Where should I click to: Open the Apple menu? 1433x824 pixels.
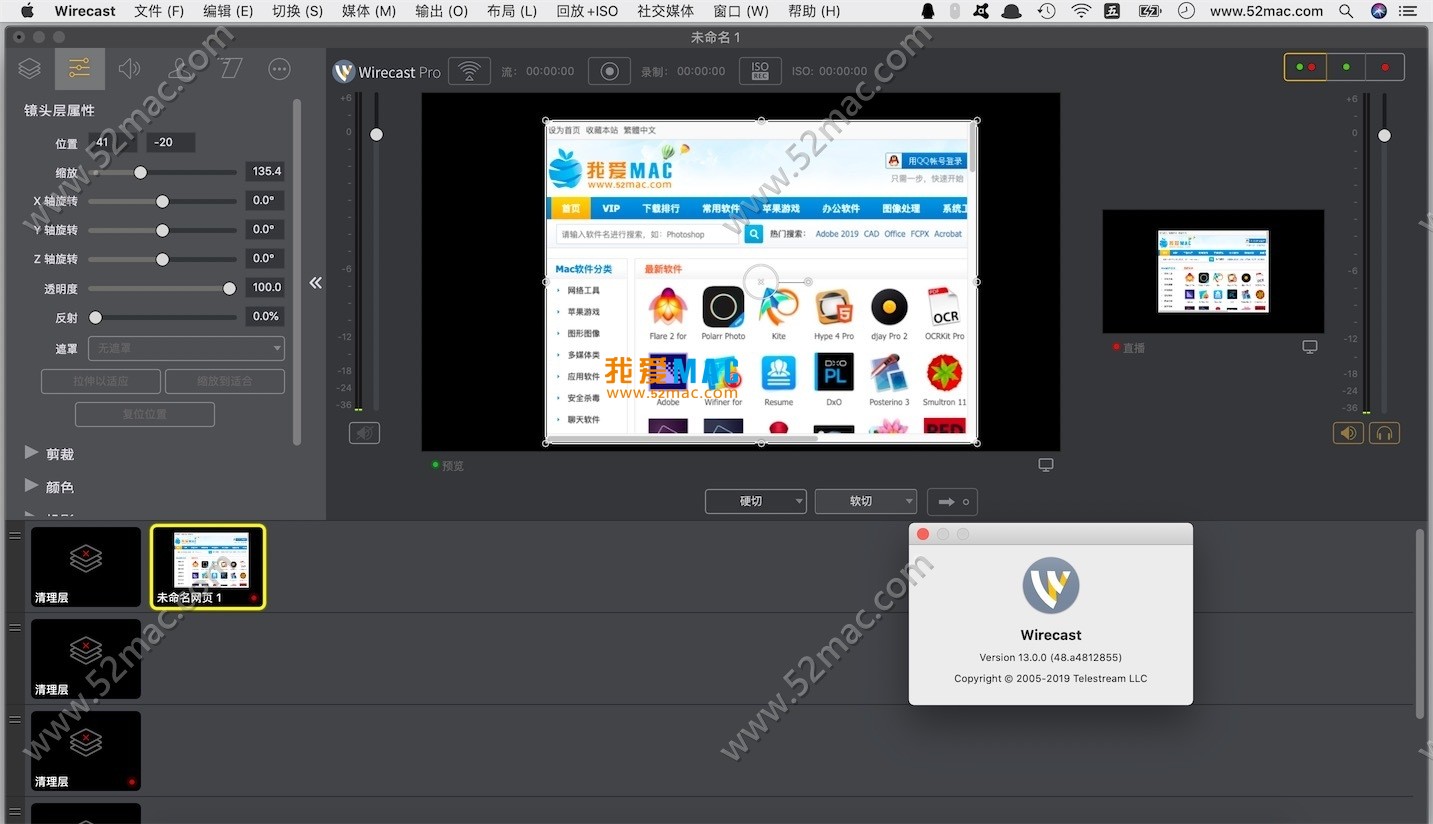pyautogui.click(x=27, y=11)
